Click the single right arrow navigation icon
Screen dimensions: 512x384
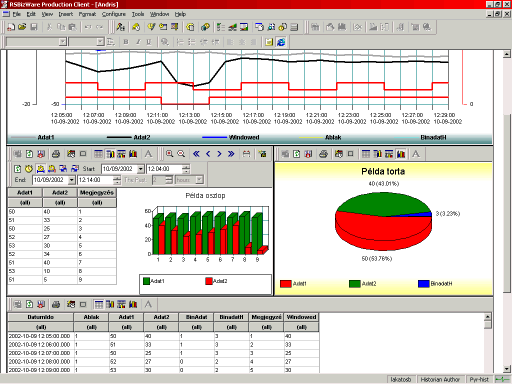[219, 154]
